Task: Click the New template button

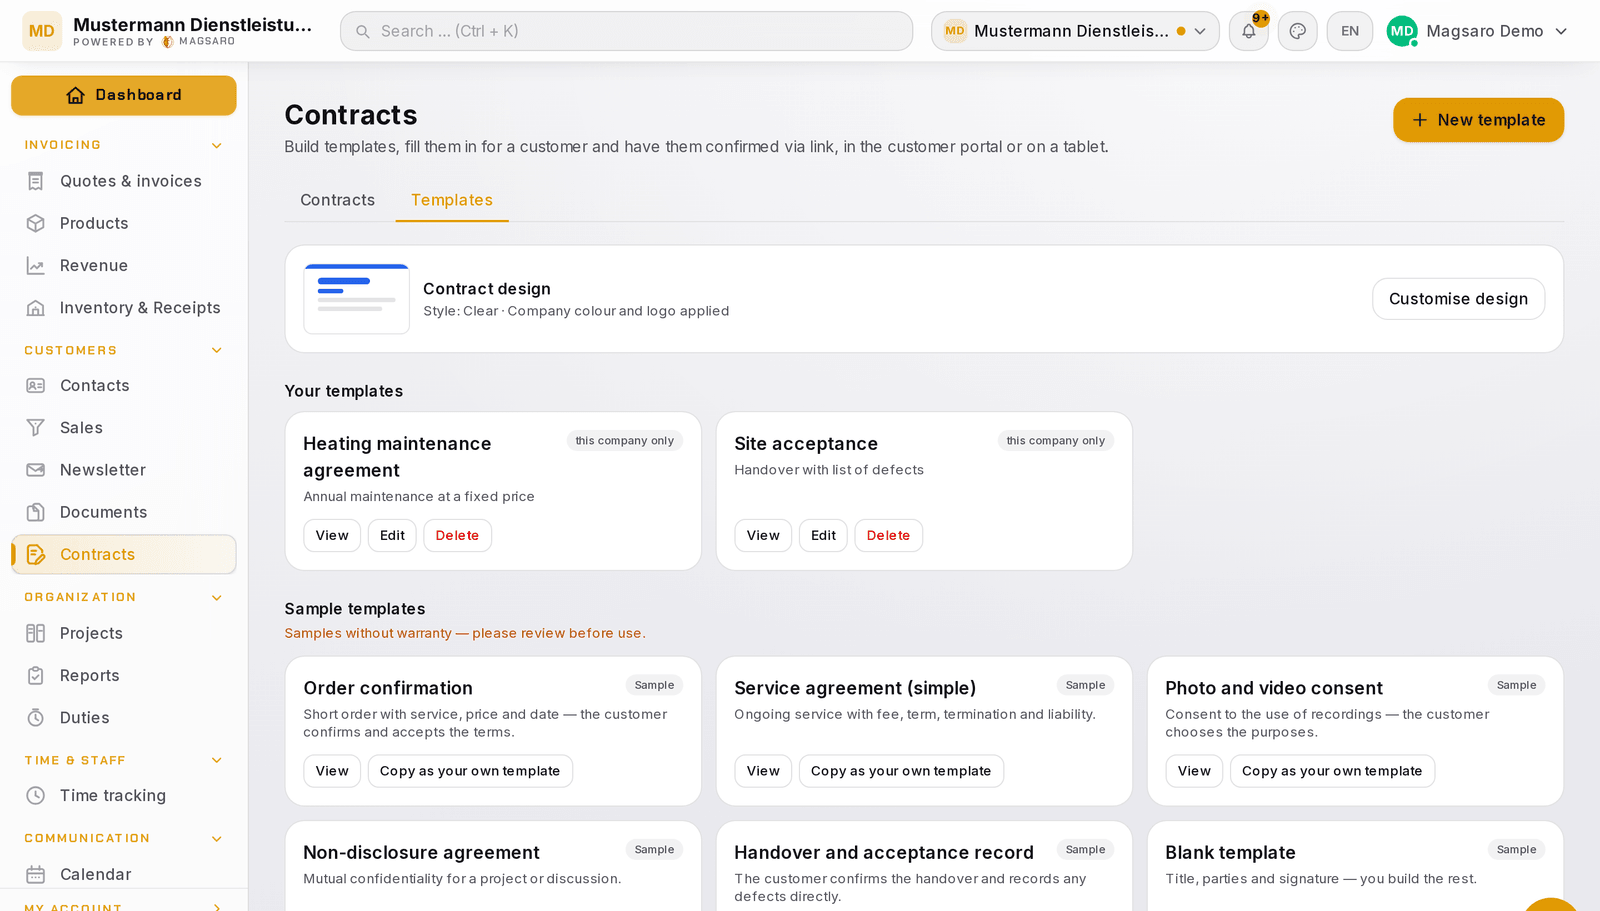Action: pos(1478,120)
